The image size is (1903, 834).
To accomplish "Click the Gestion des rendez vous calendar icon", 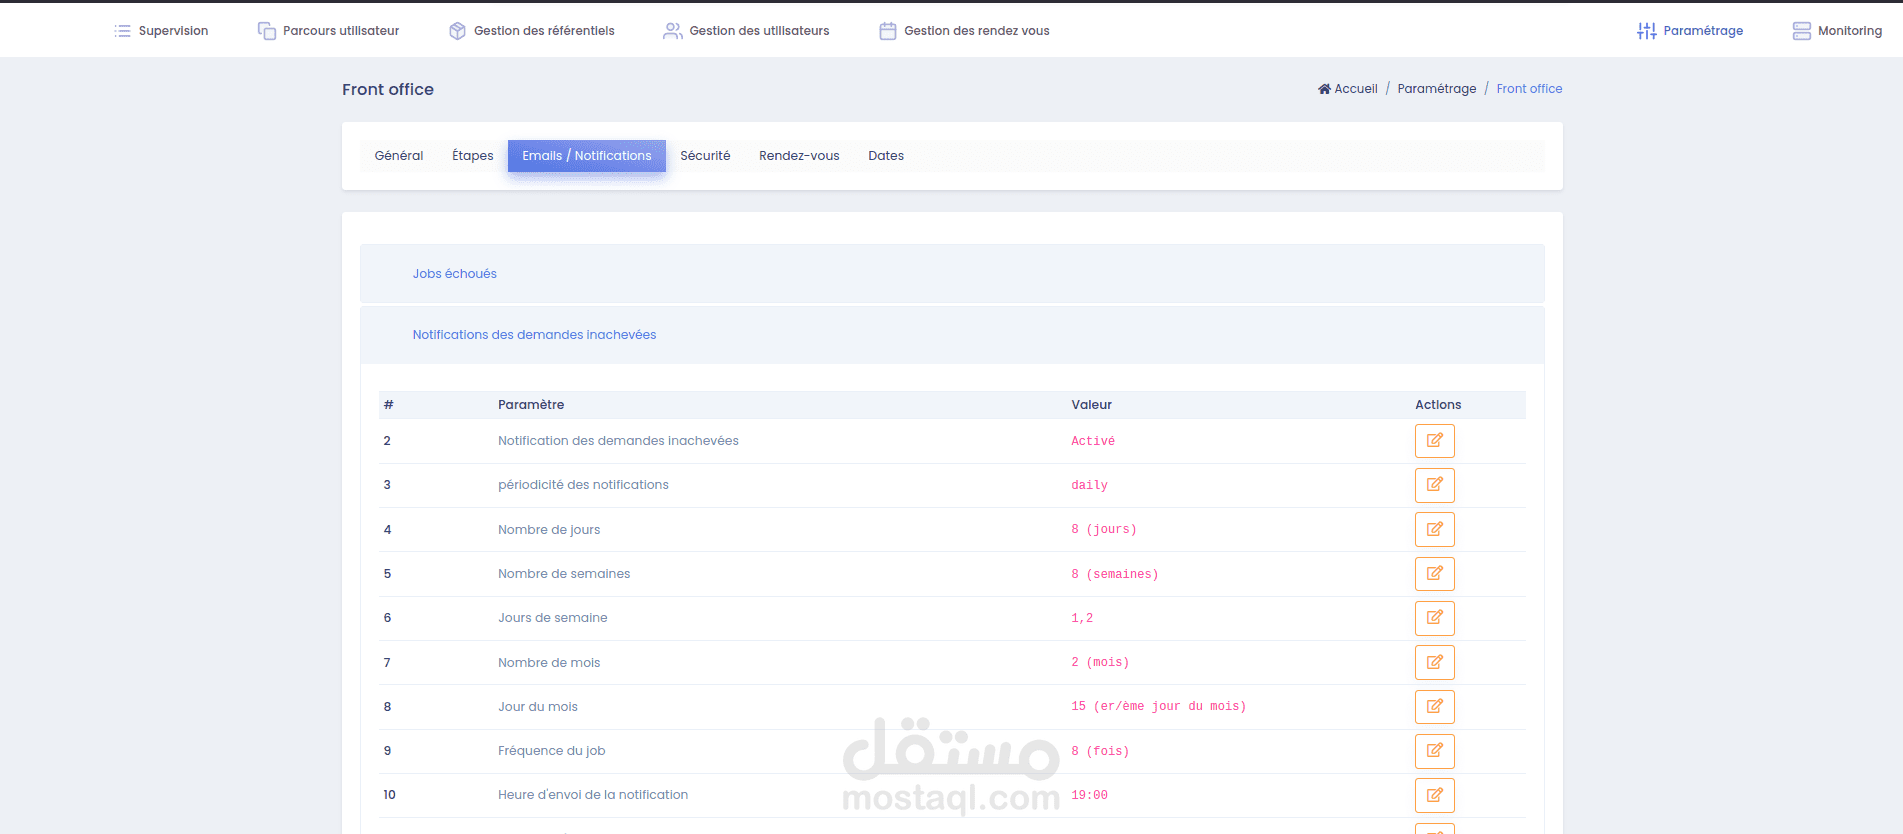I will click(887, 31).
